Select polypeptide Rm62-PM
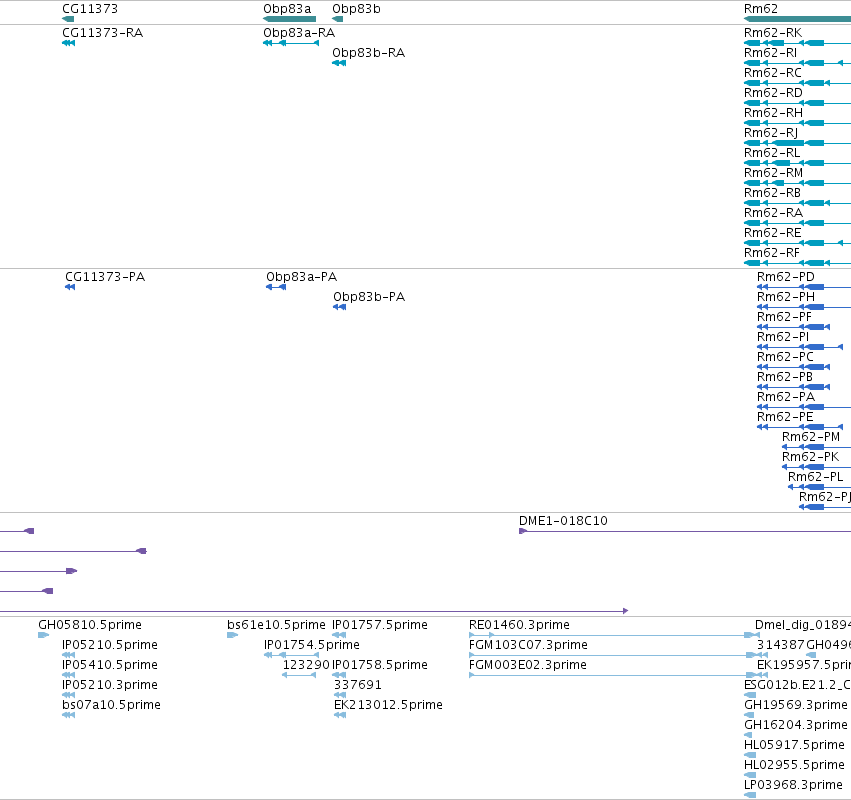Viewport: 851px width, 800px height. tap(810, 437)
